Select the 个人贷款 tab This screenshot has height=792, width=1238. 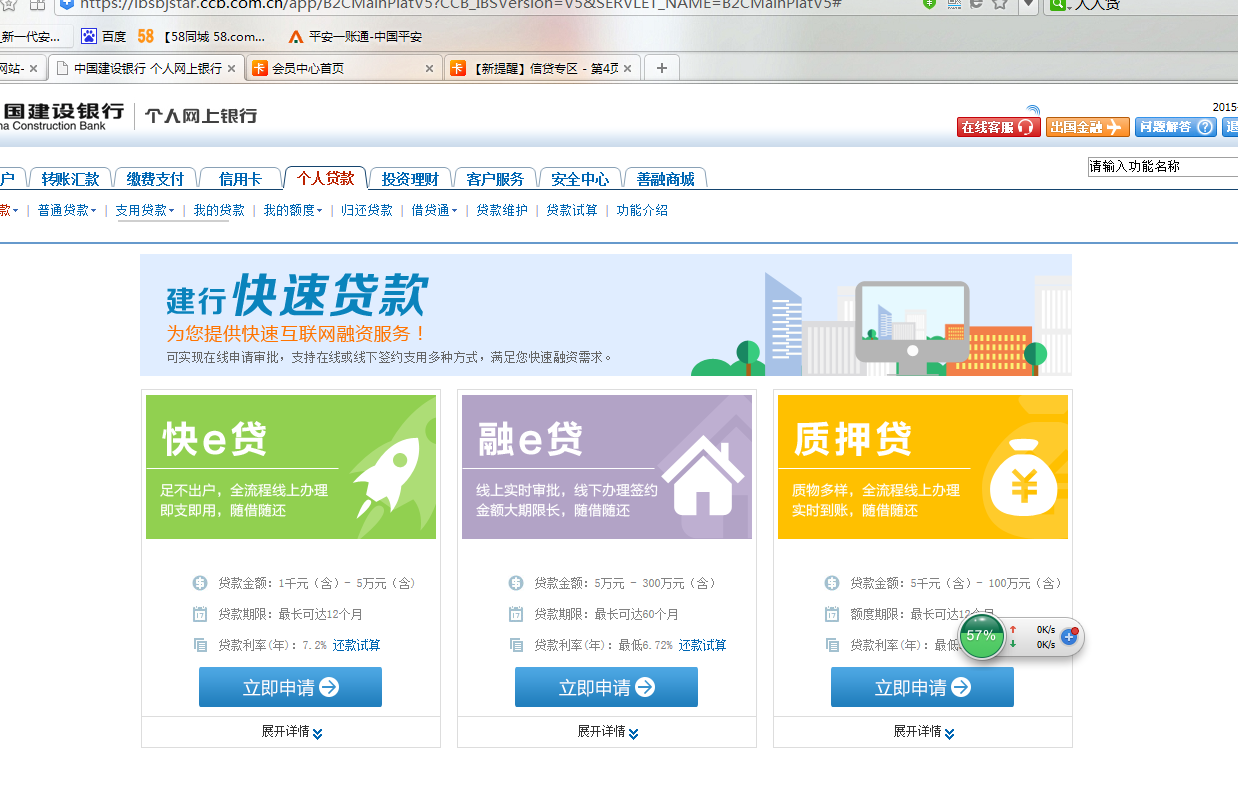(x=325, y=178)
